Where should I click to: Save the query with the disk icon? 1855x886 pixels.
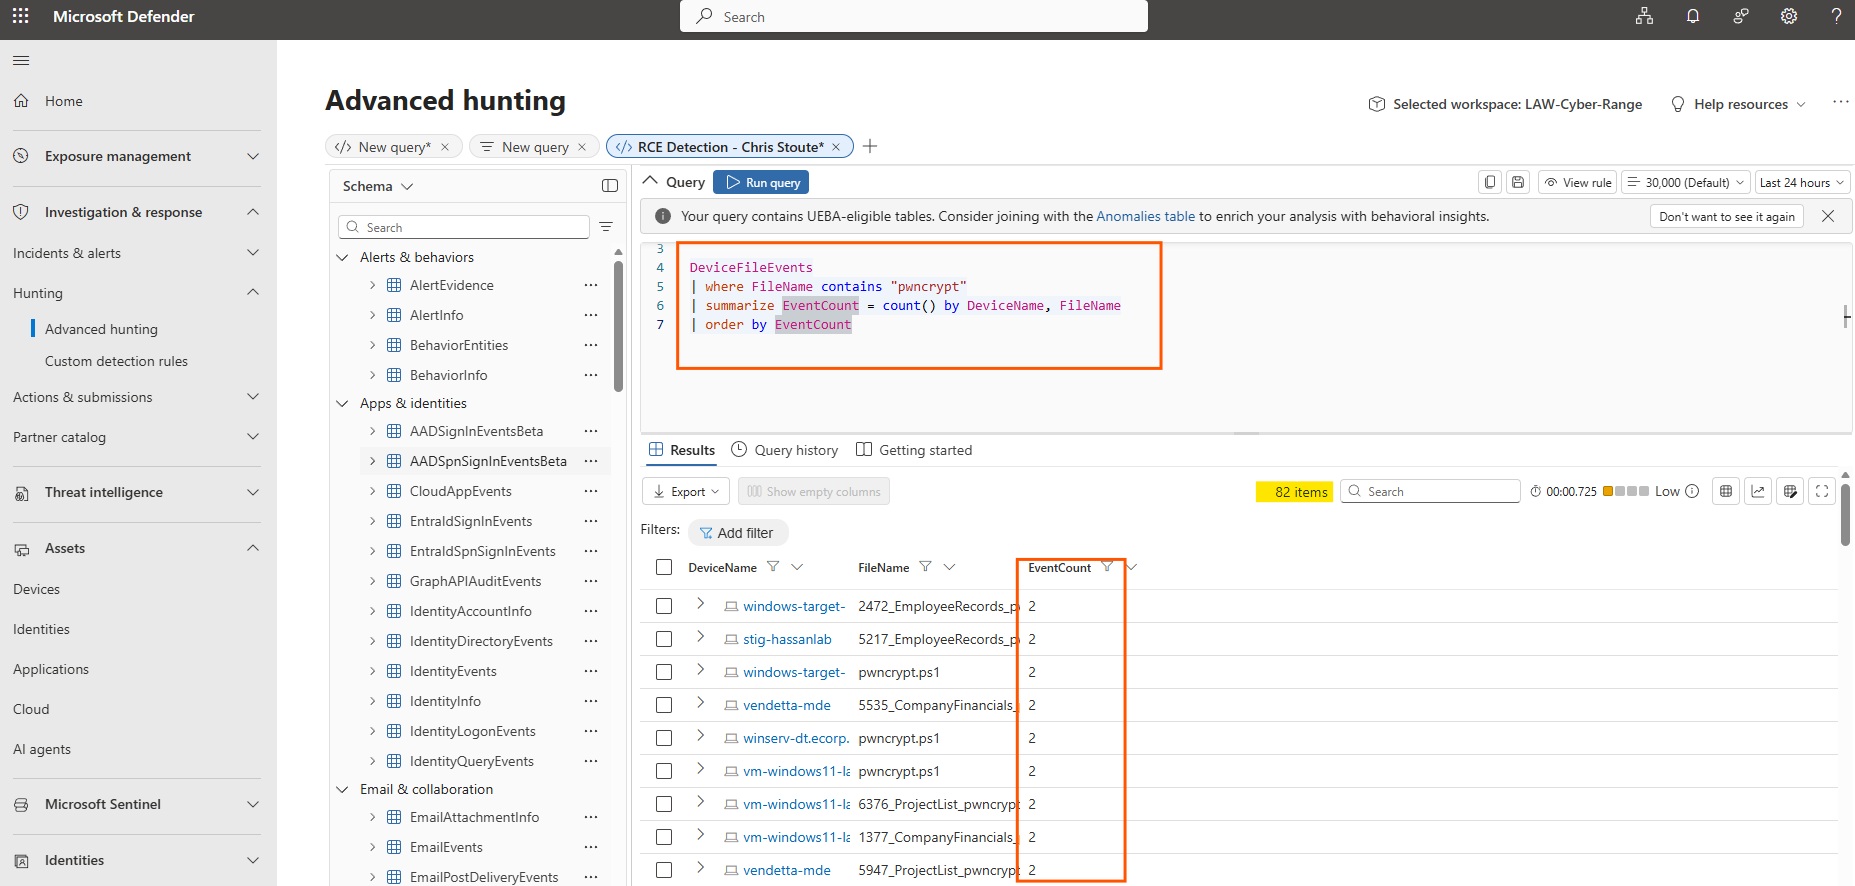pyautogui.click(x=1518, y=182)
